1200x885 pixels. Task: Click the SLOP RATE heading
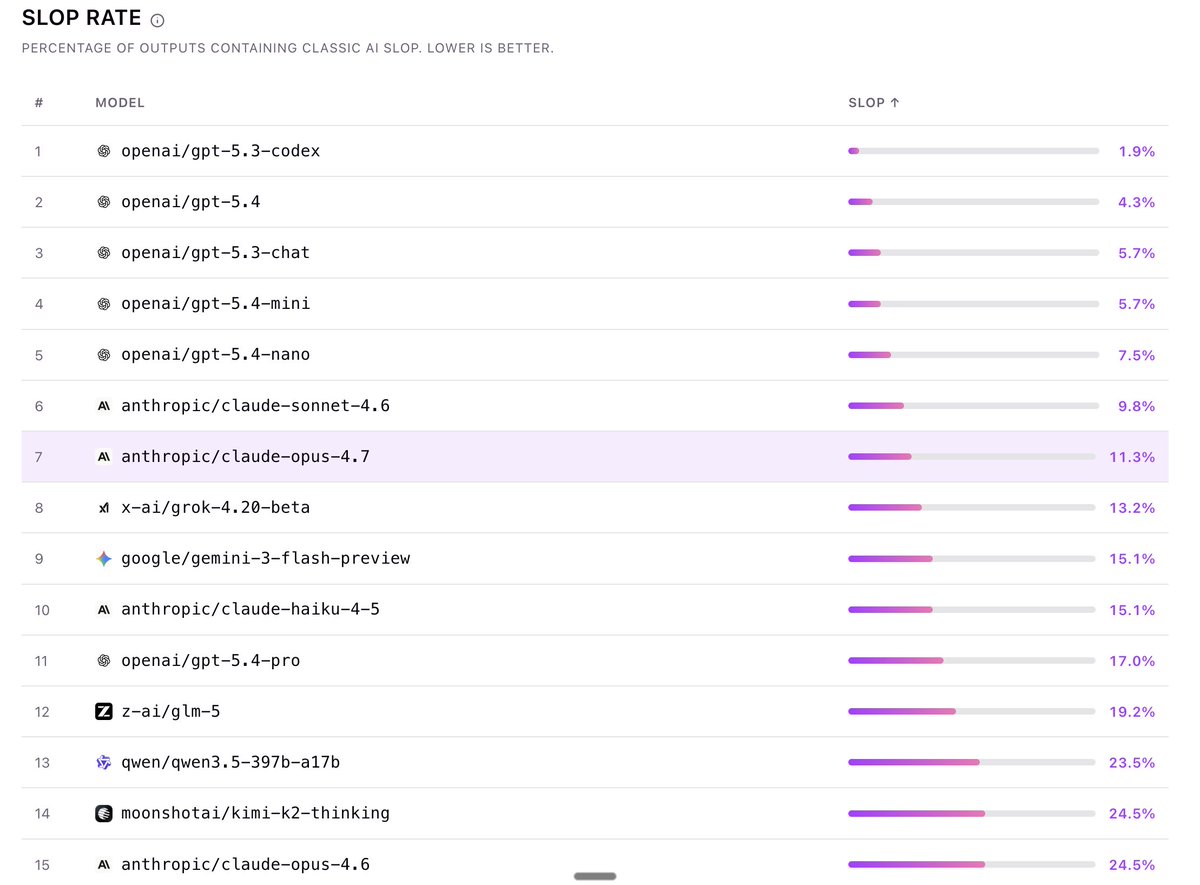[82, 20]
